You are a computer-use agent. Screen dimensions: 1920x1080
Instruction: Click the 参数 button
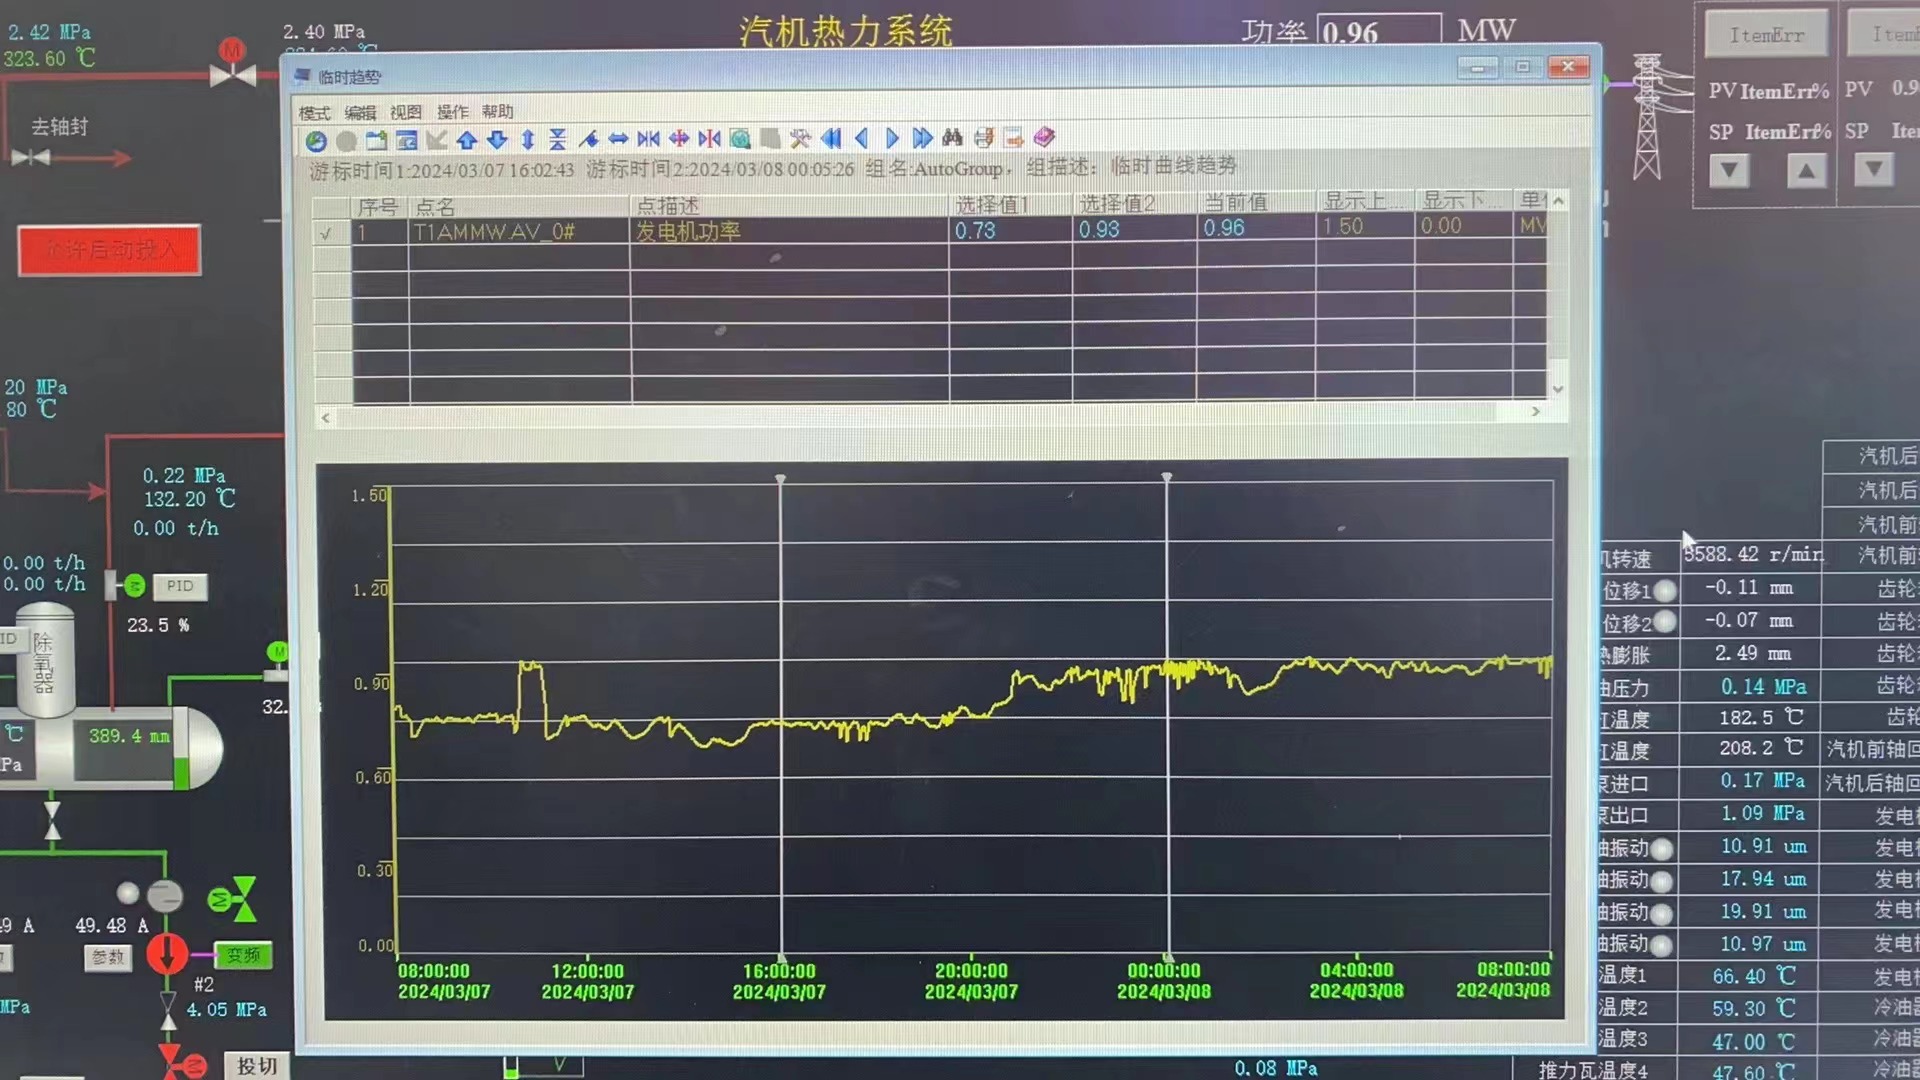coord(108,957)
